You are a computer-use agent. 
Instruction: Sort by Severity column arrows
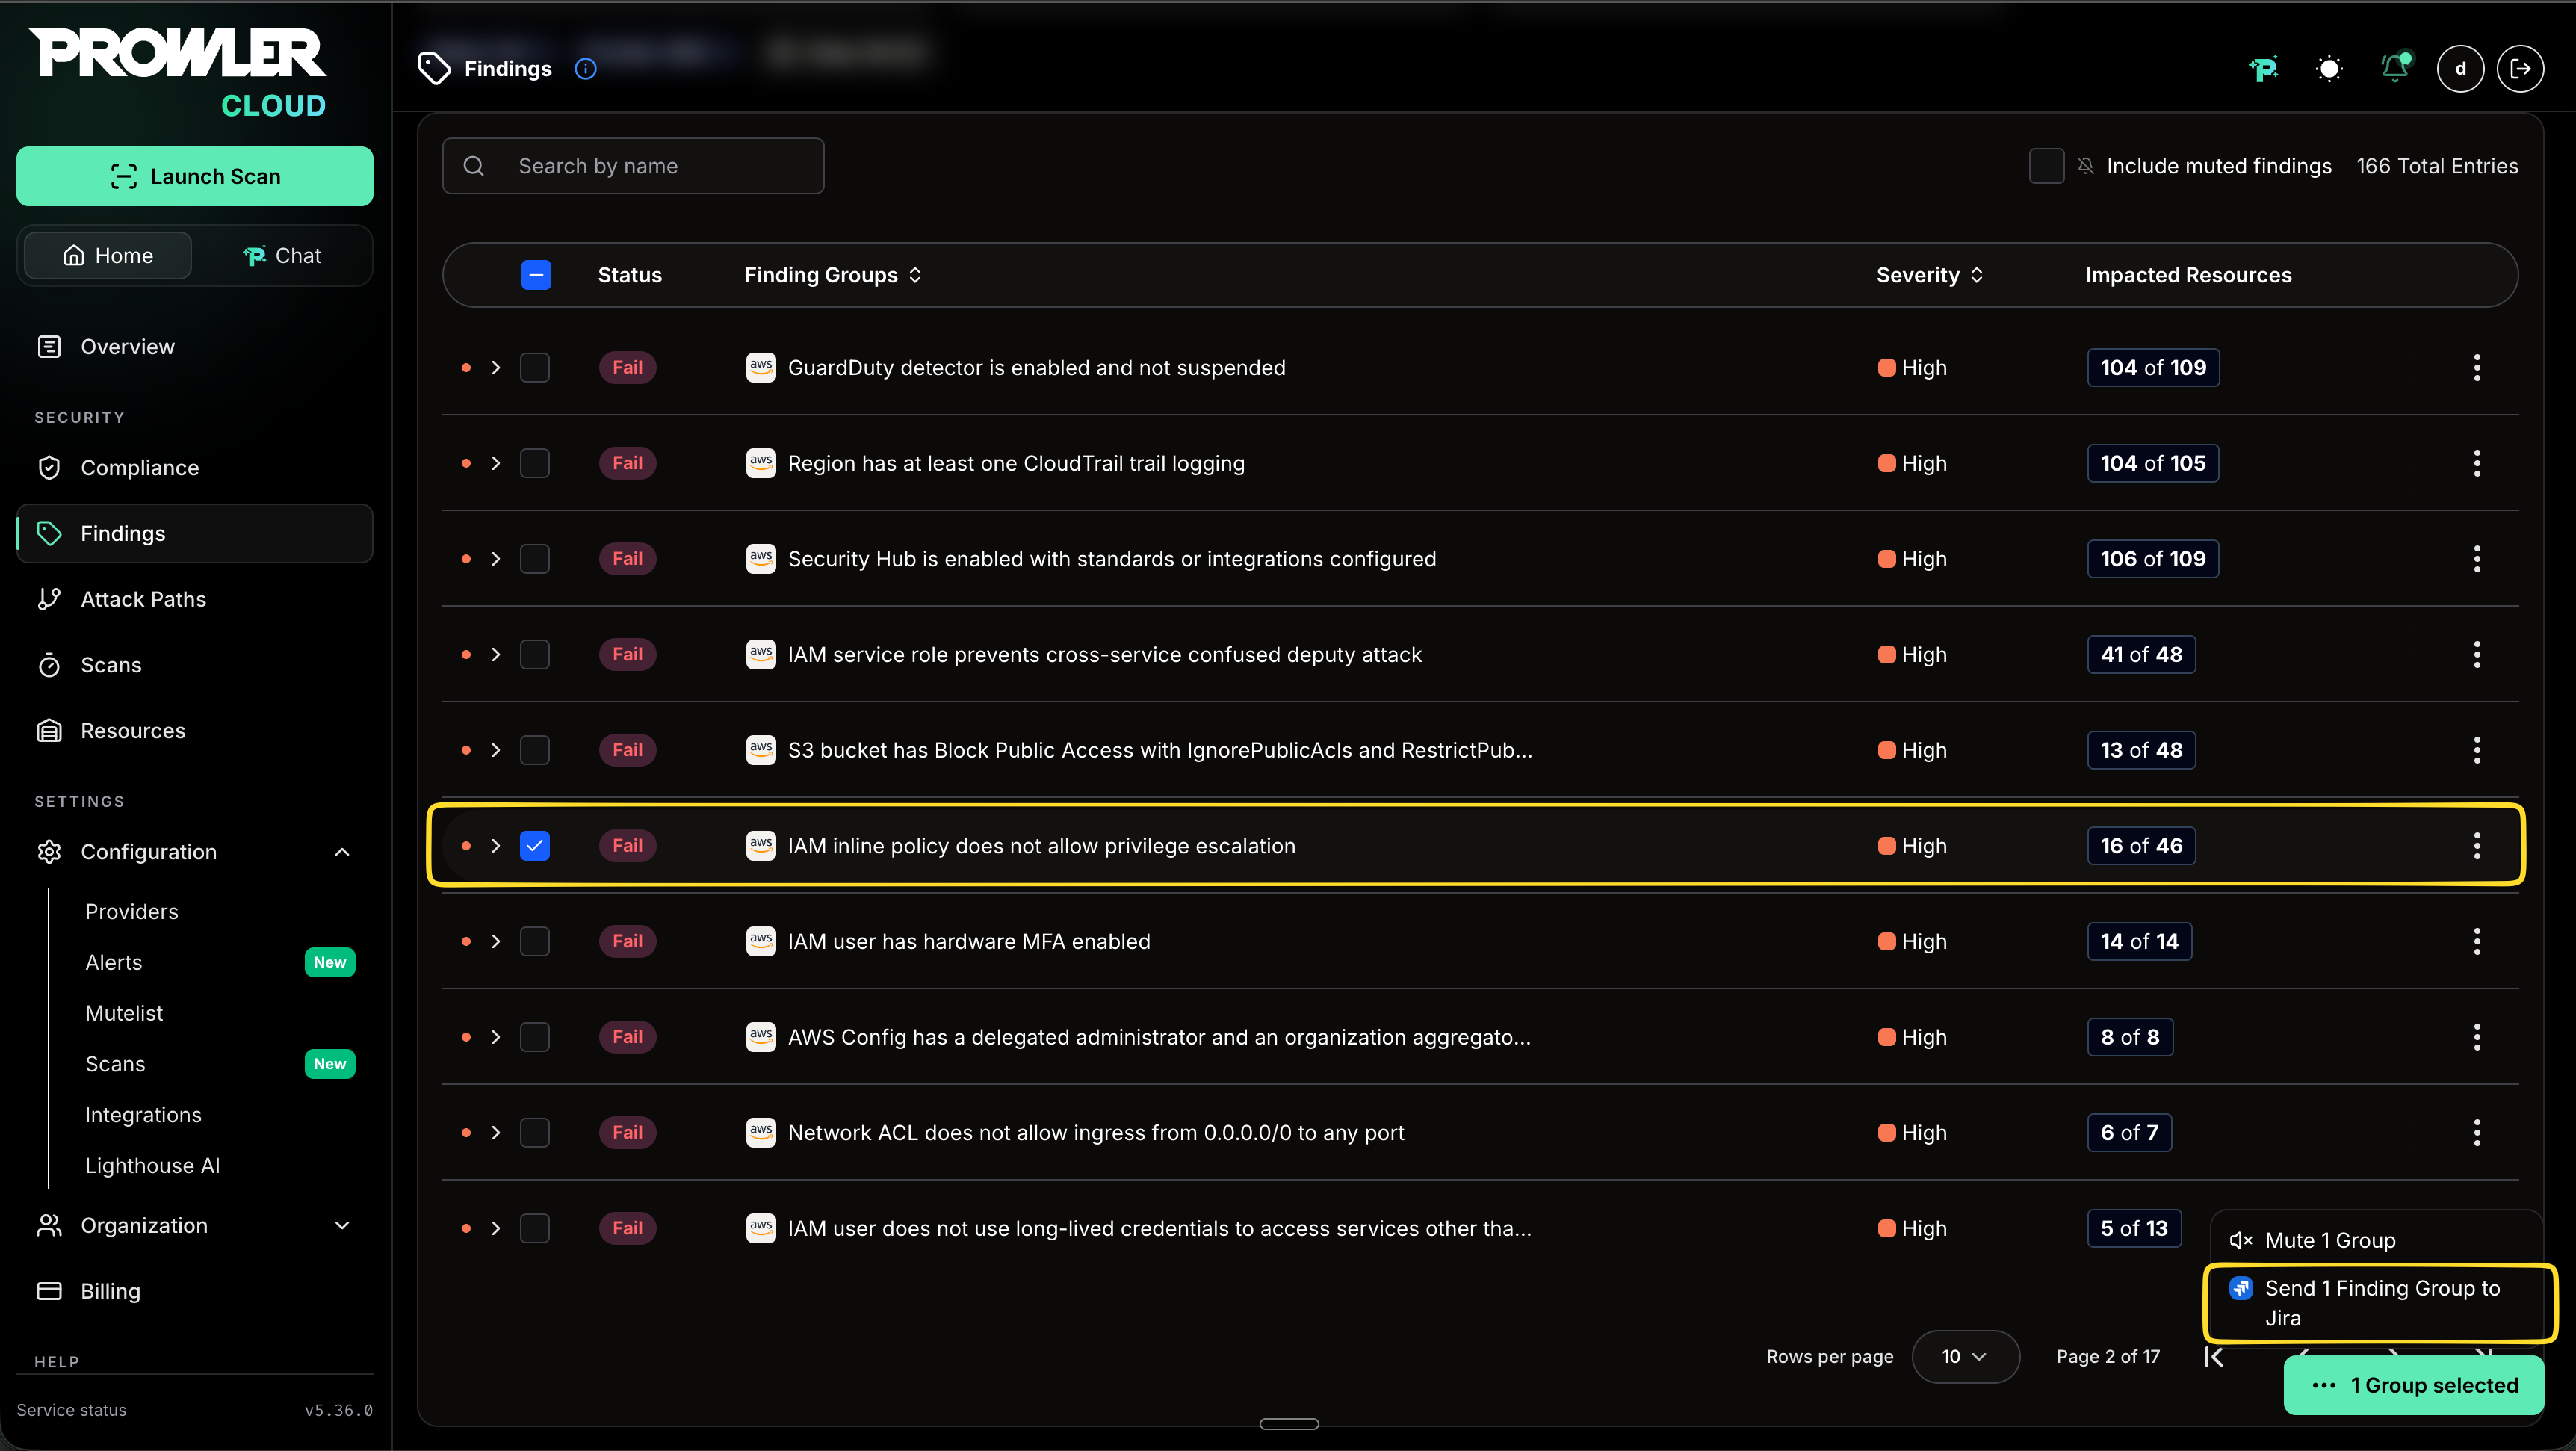[1977, 275]
